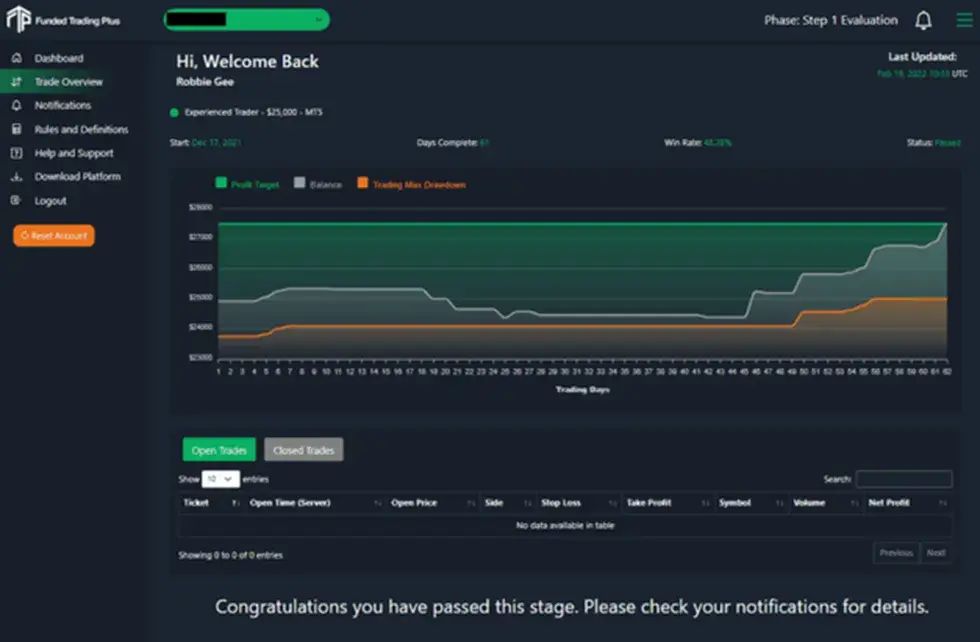Click the Robbie Gee name text
The image size is (980, 642).
(x=204, y=82)
